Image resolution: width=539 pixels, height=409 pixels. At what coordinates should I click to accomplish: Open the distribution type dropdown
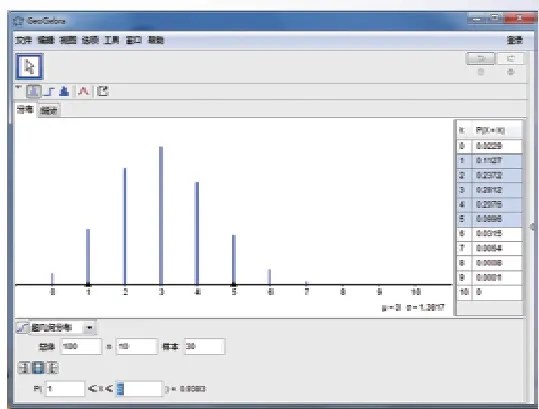point(63,328)
